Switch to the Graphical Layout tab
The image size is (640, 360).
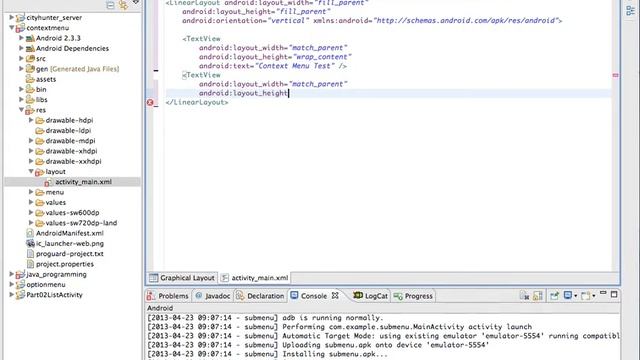click(x=182, y=278)
